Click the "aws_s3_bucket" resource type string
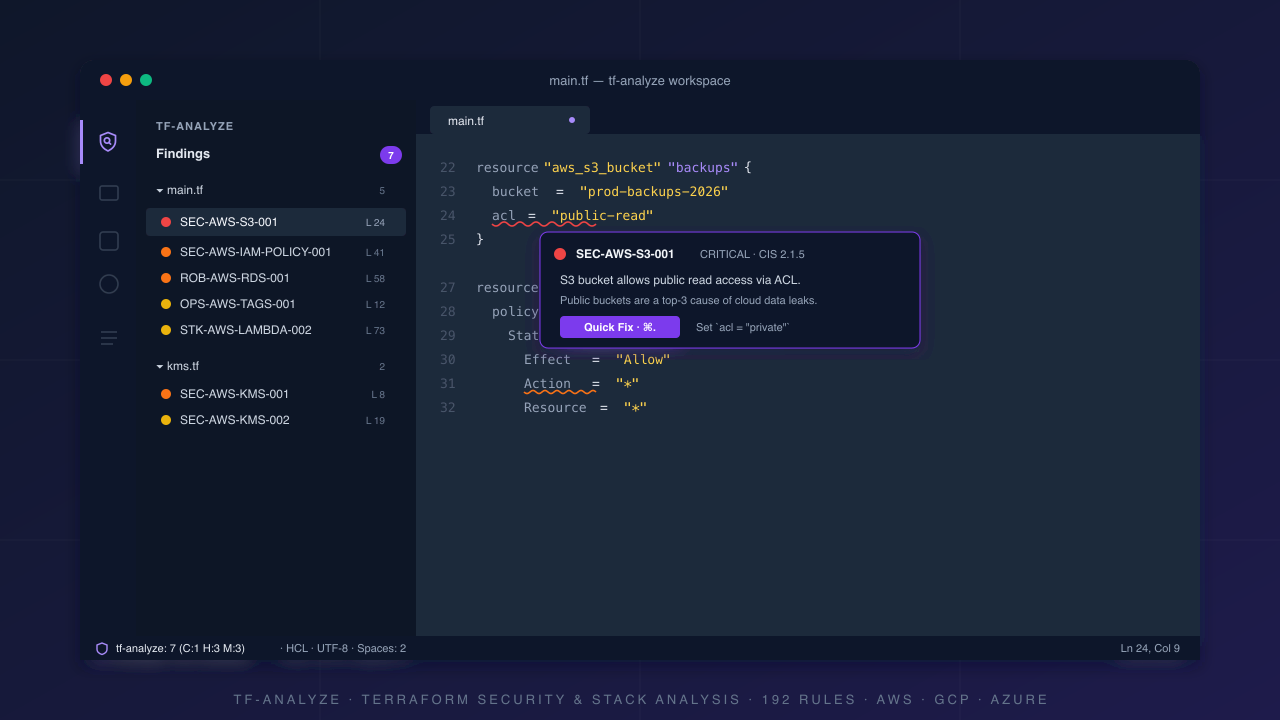 pos(602,168)
